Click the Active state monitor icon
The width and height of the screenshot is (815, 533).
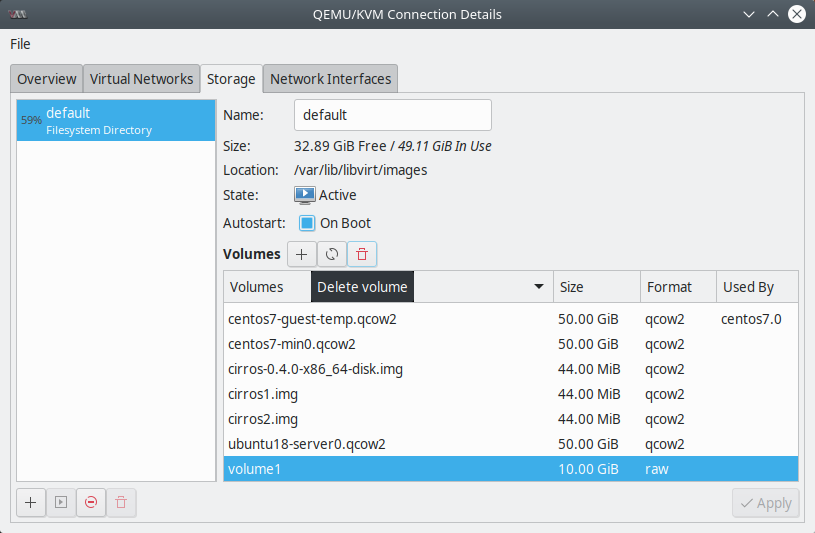pyautogui.click(x=305, y=196)
